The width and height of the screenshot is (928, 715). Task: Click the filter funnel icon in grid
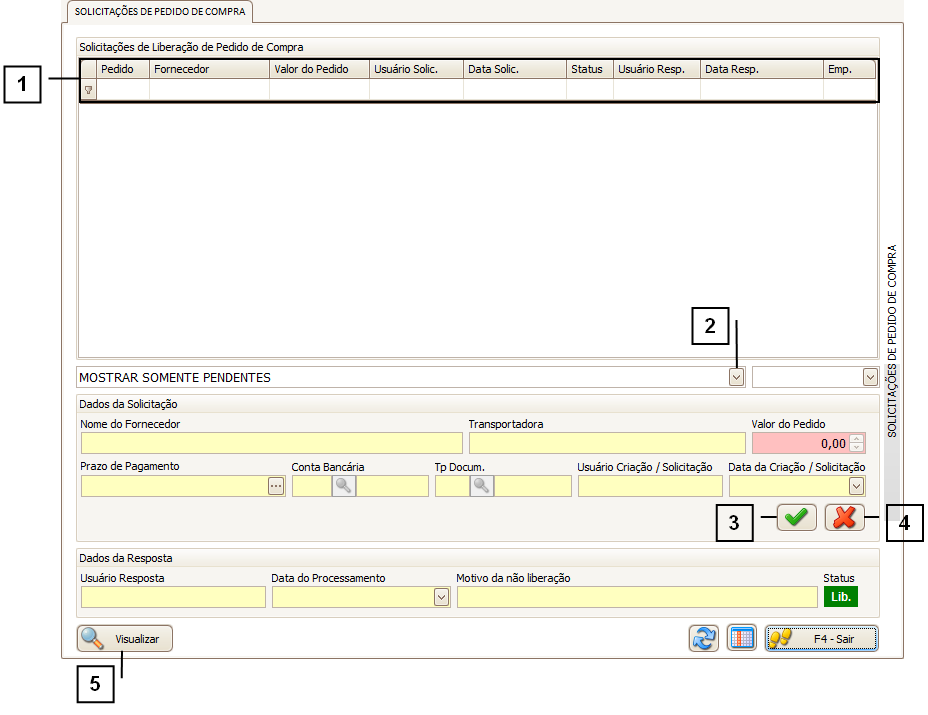(89, 90)
